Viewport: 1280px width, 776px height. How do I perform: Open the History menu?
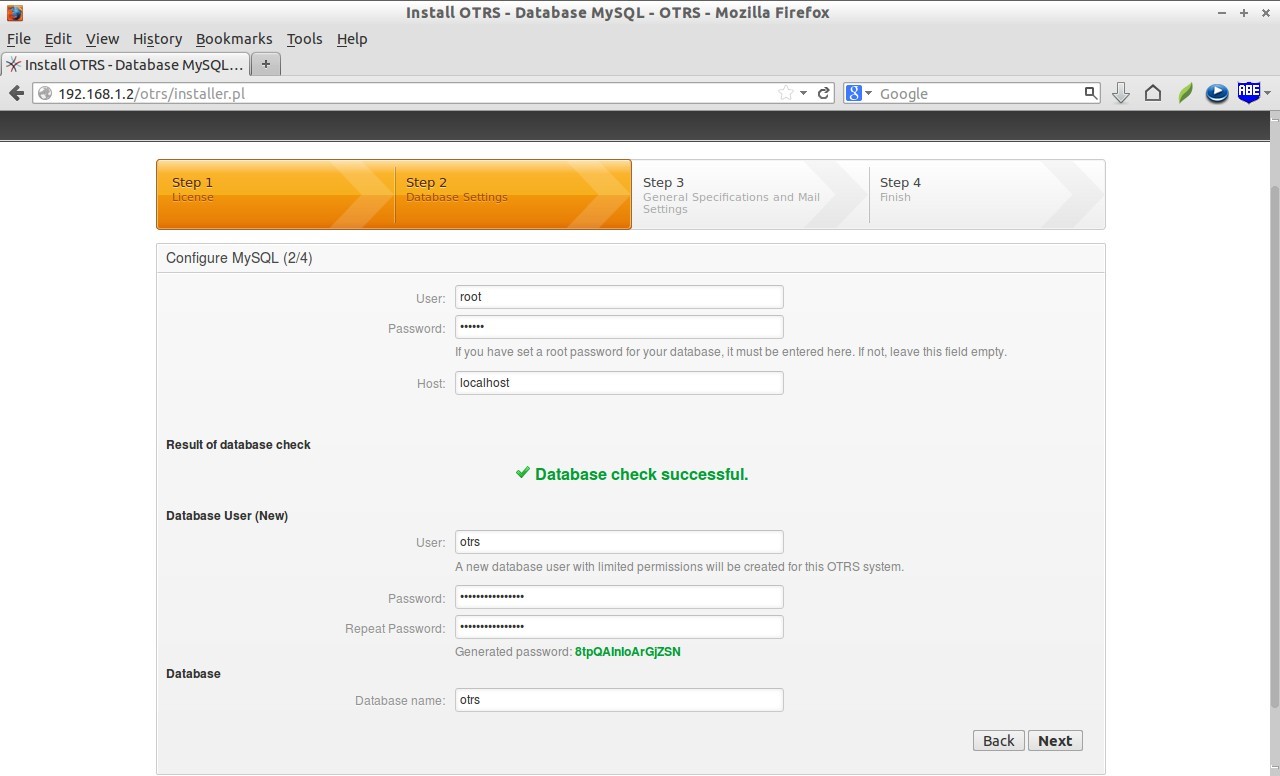click(157, 39)
